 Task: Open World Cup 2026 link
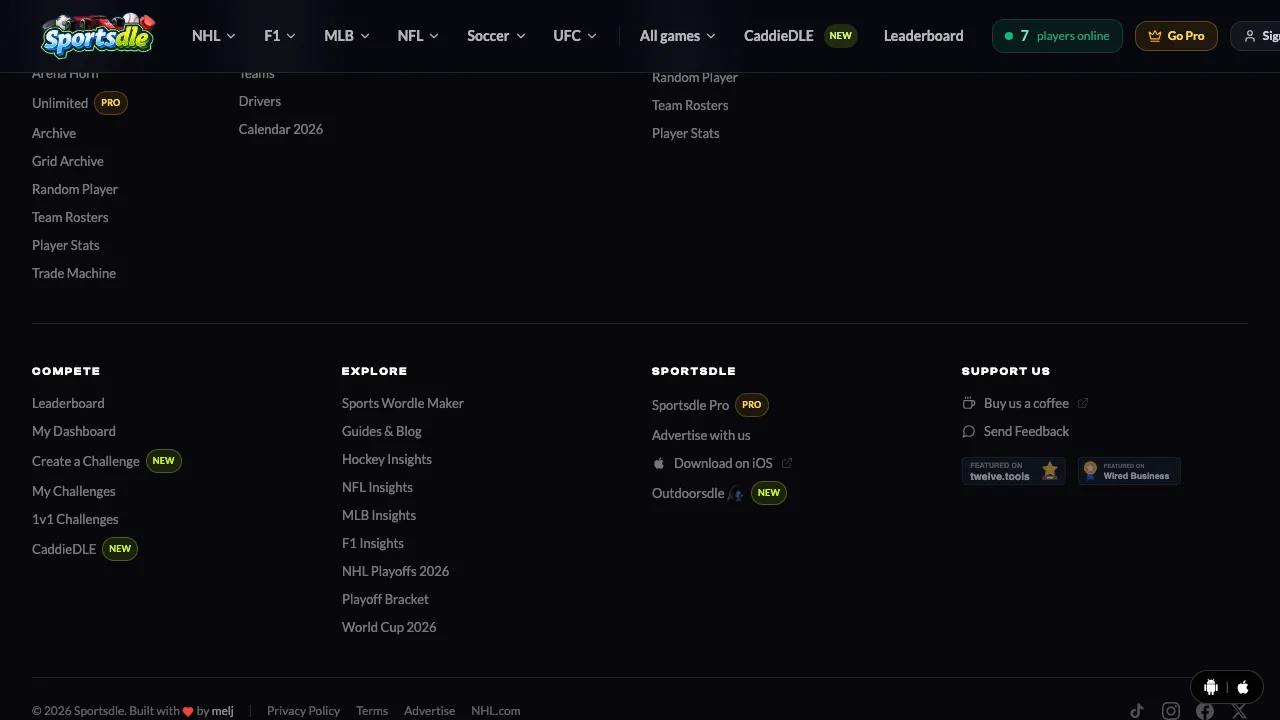pyautogui.click(x=389, y=627)
